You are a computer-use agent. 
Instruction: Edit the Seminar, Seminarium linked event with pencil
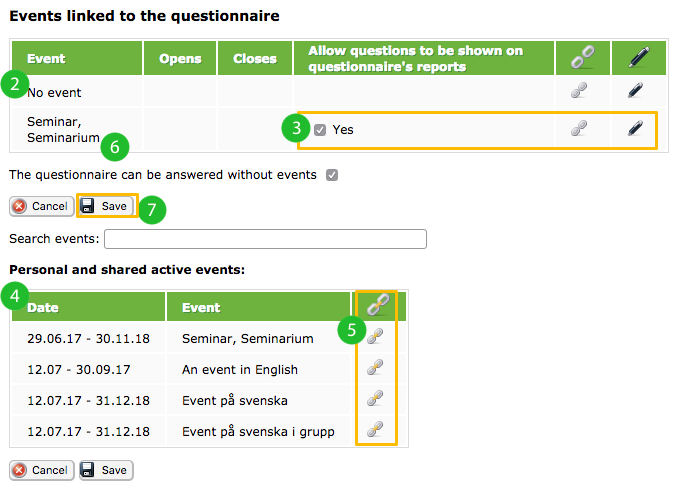[x=635, y=129]
